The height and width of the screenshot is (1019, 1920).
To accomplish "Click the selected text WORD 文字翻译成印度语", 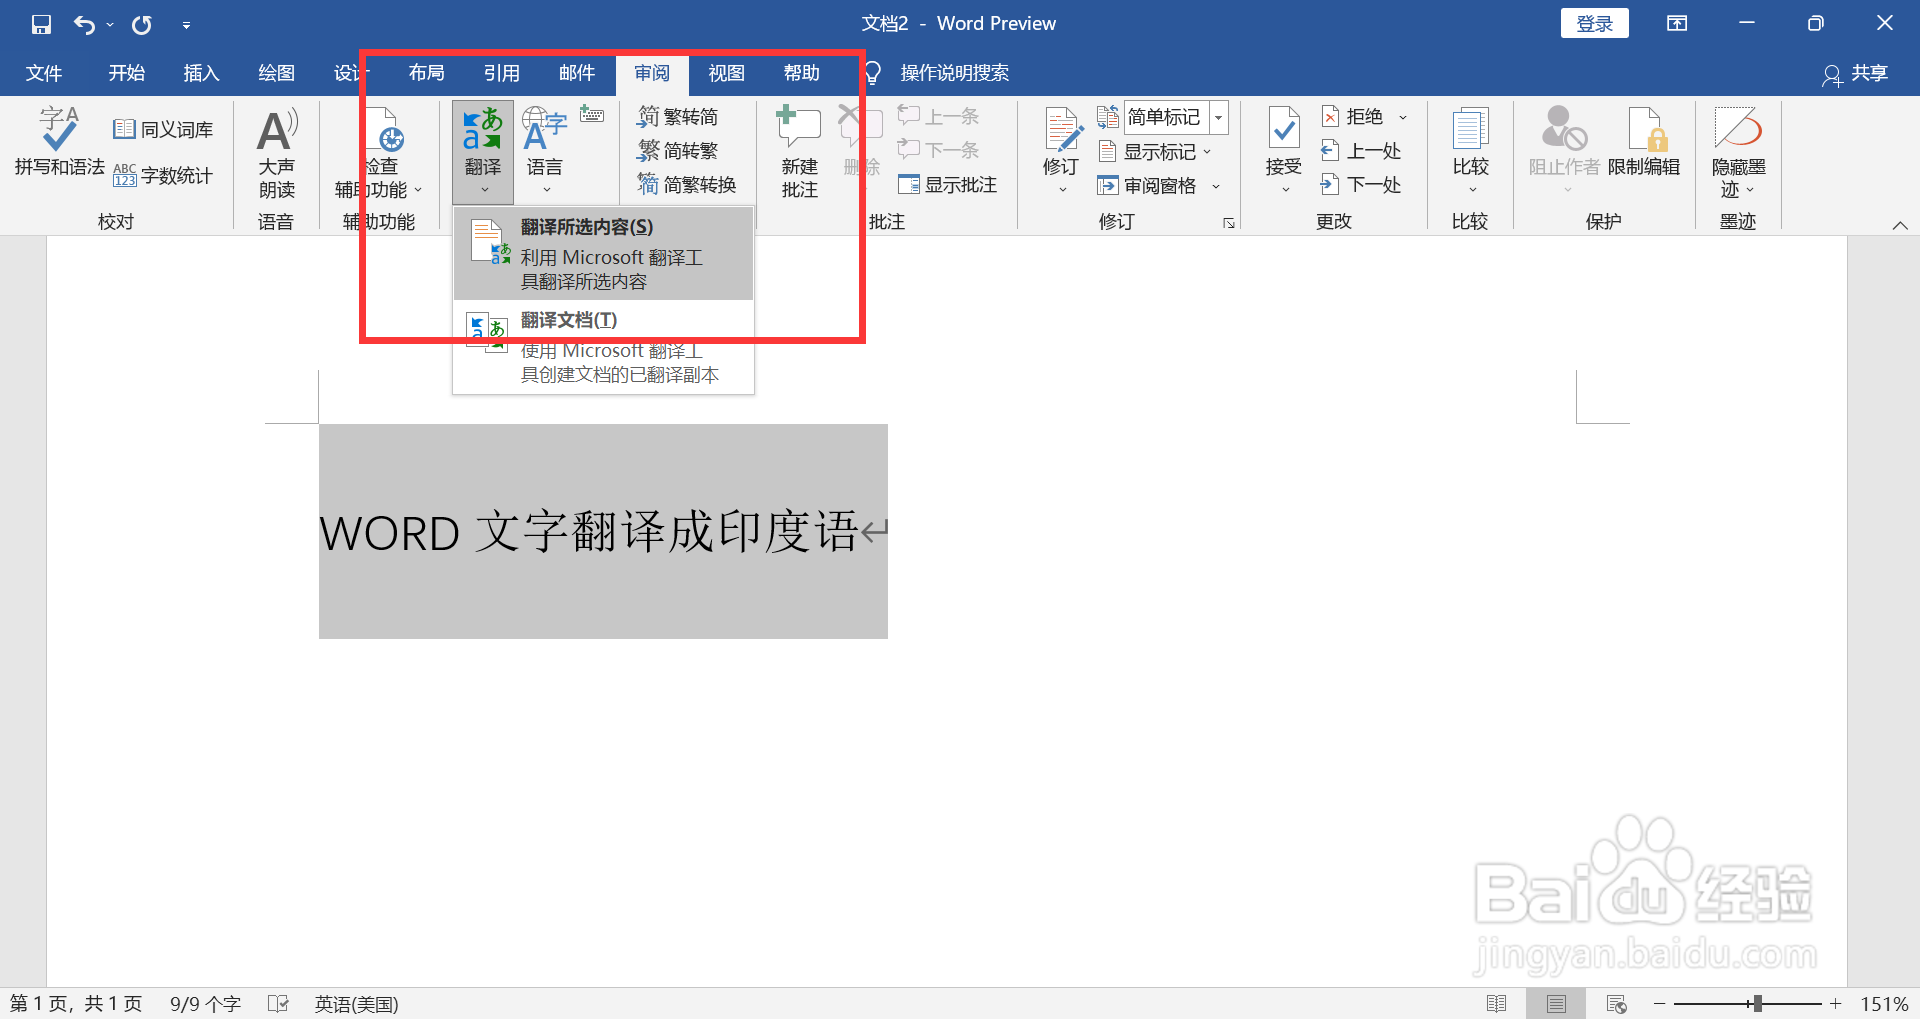I will pos(588,532).
